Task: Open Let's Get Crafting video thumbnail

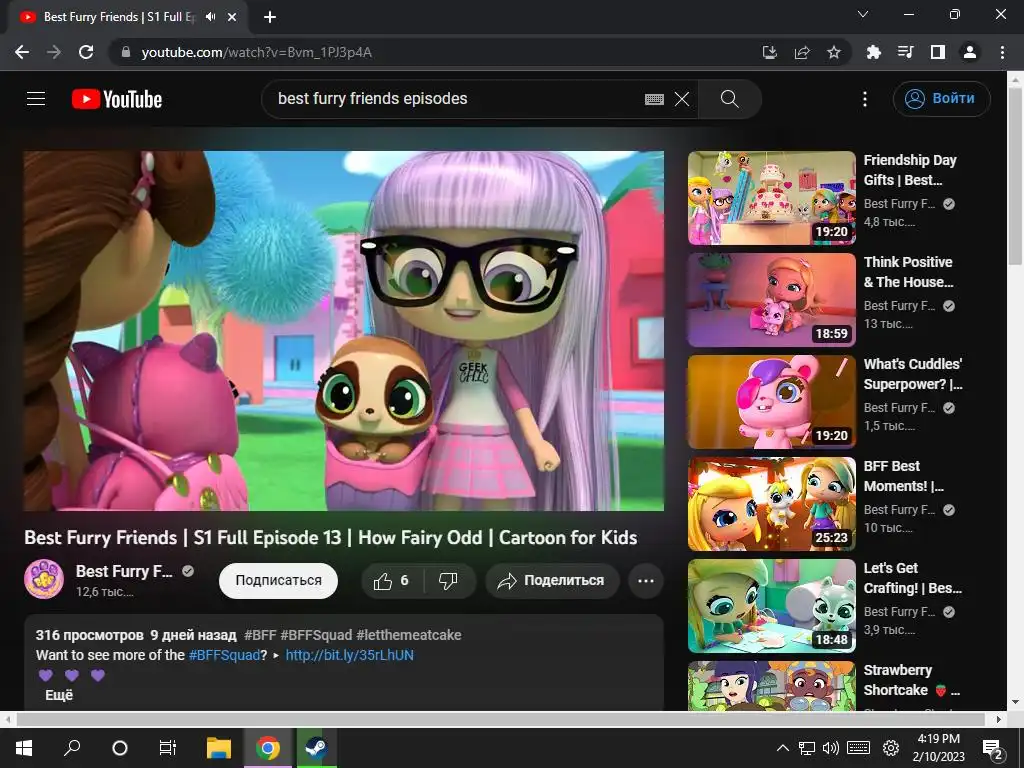Action: pos(771,605)
